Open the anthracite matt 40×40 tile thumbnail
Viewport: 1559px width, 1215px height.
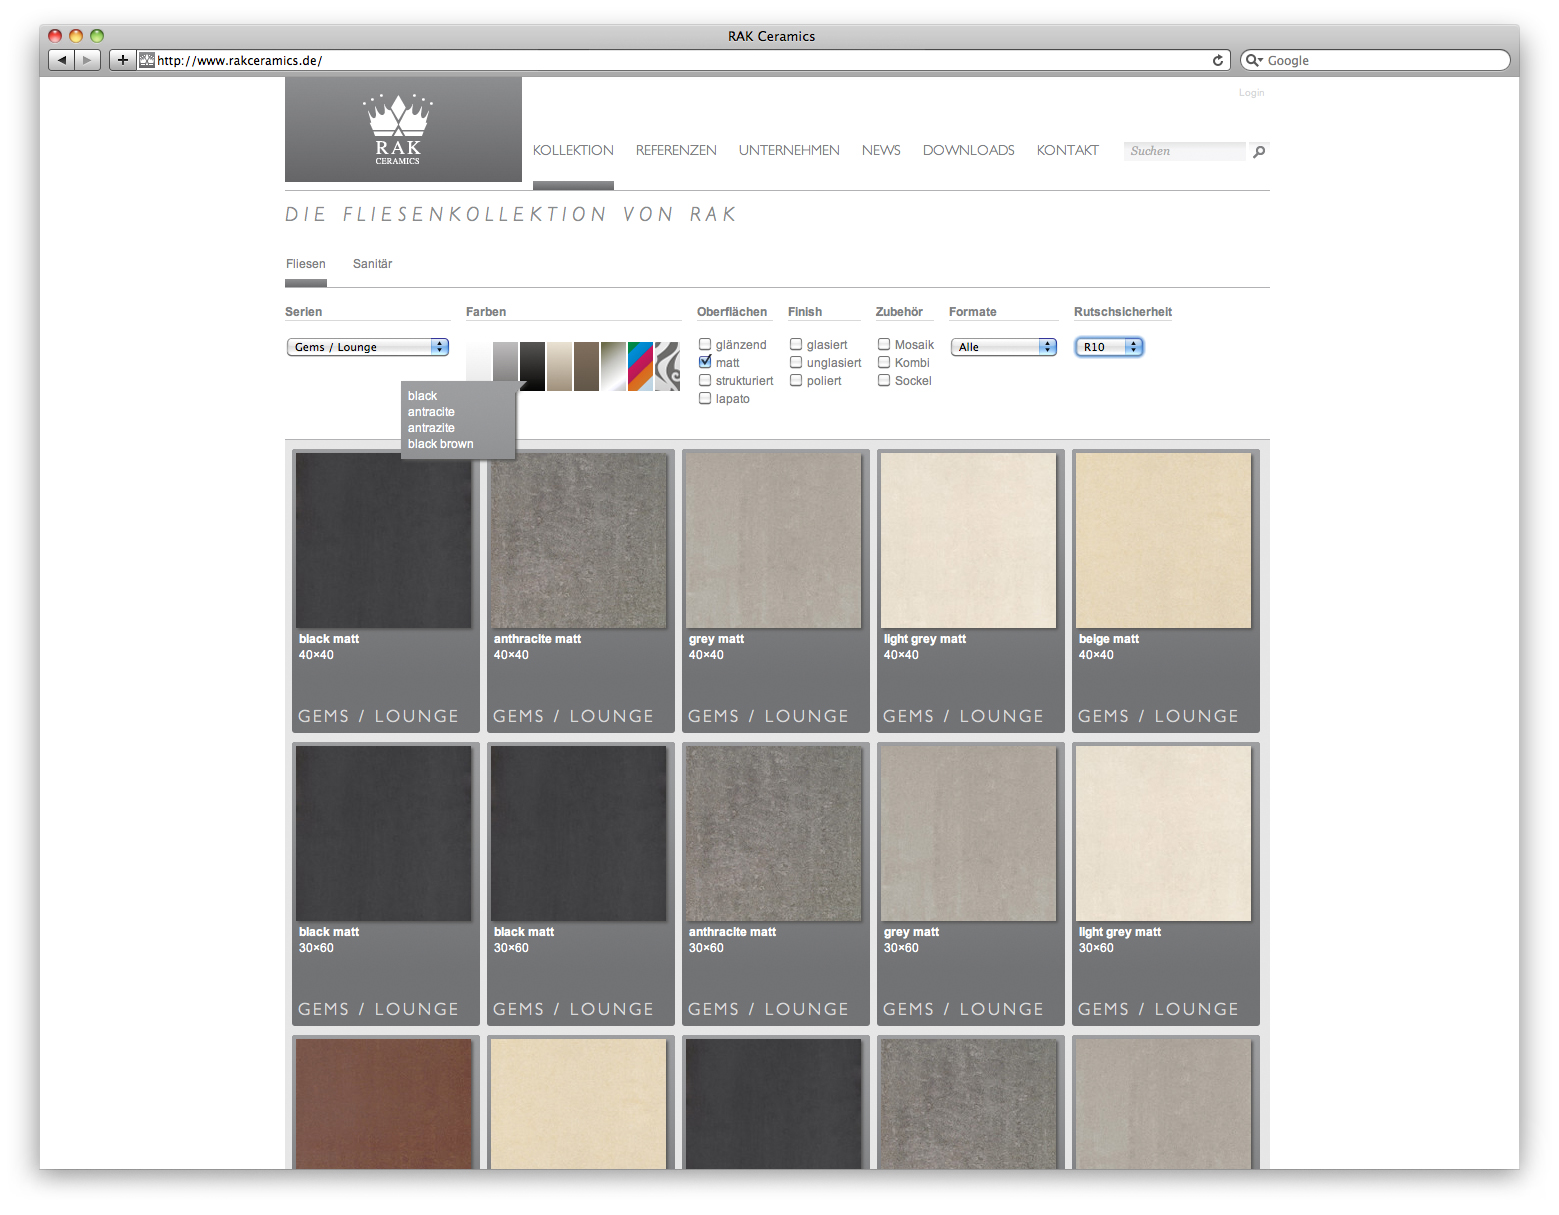[578, 540]
